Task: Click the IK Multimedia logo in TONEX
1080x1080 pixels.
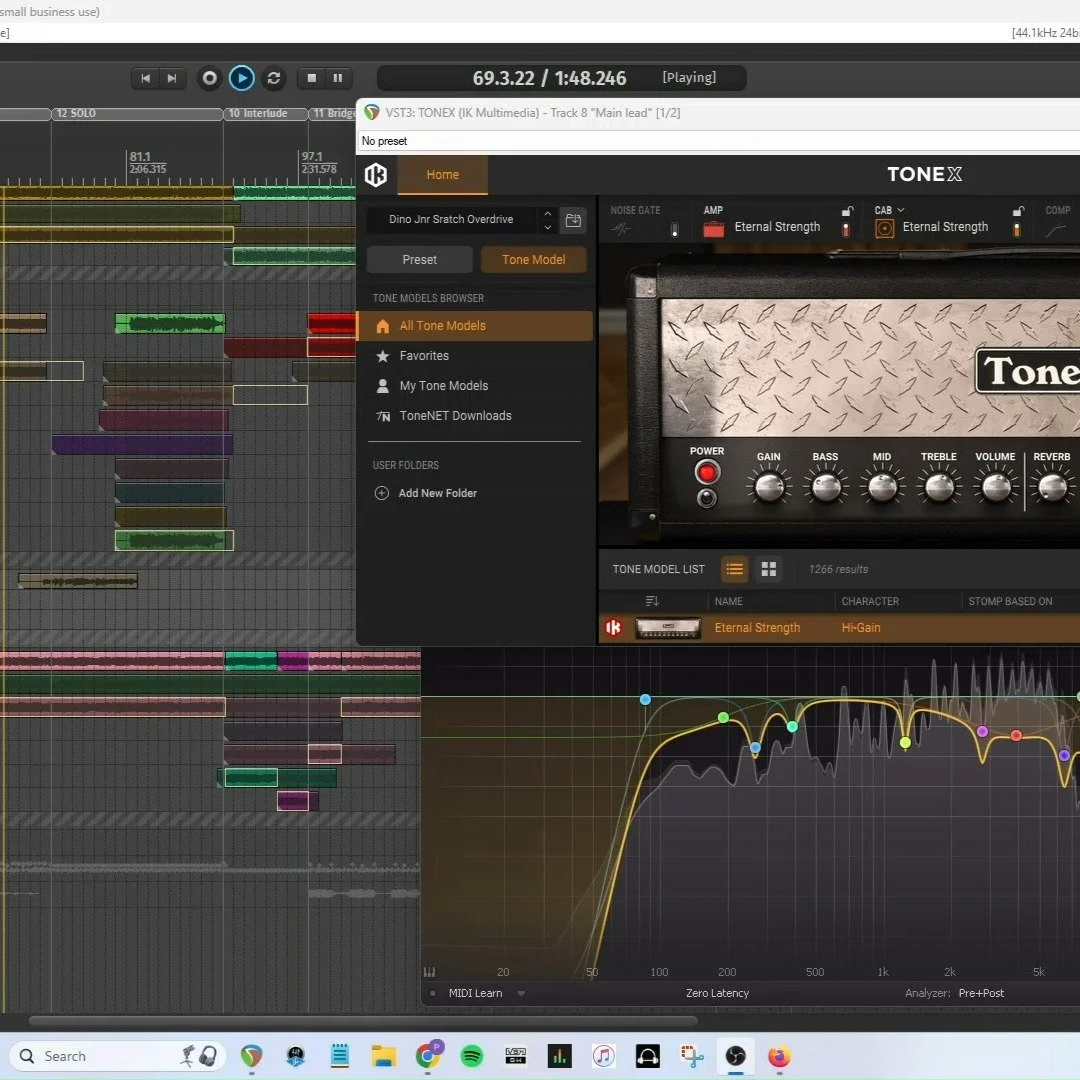Action: (376, 175)
